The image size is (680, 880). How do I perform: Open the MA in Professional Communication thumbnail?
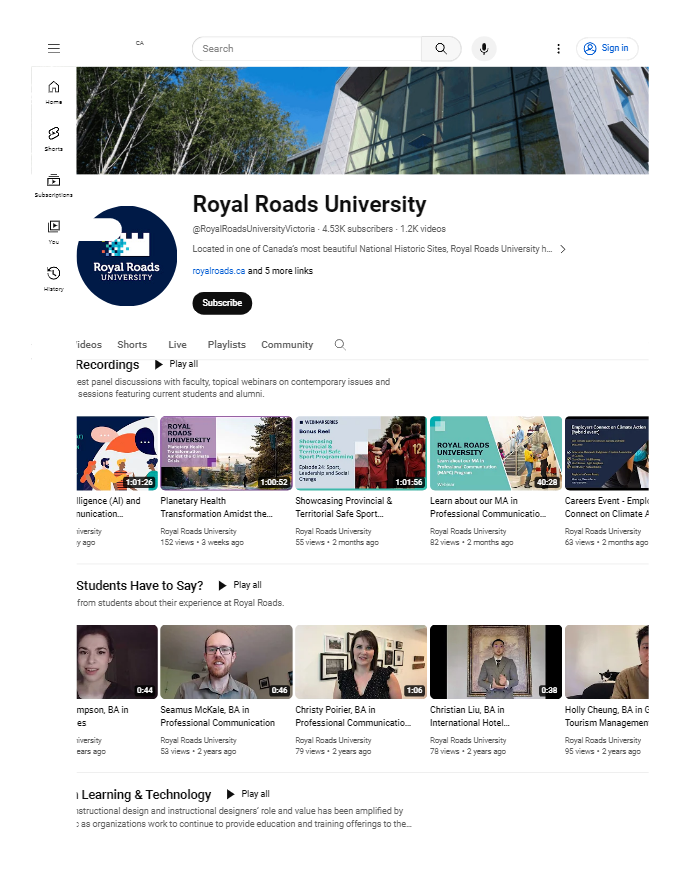point(496,453)
